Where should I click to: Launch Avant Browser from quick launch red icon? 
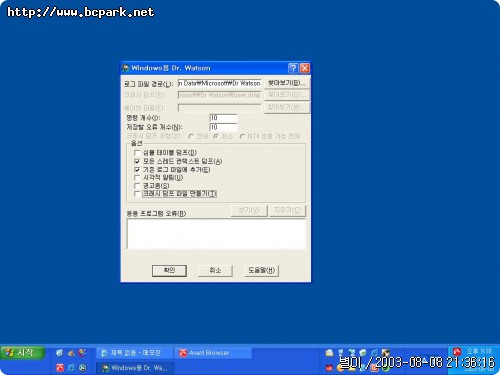pyautogui.click(x=60, y=368)
